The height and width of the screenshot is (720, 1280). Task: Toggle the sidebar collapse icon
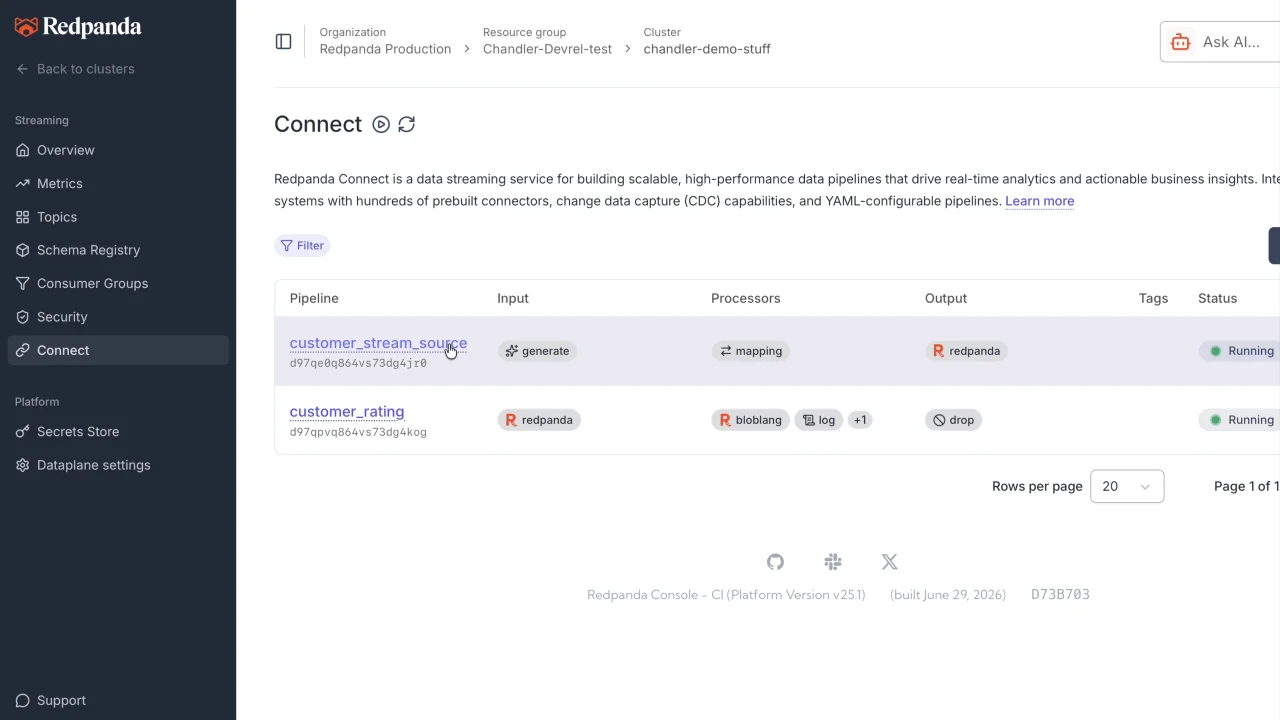(x=283, y=41)
